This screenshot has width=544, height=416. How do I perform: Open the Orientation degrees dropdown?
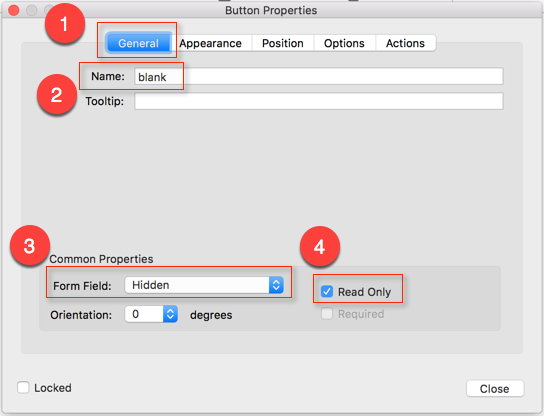pos(151,314)
